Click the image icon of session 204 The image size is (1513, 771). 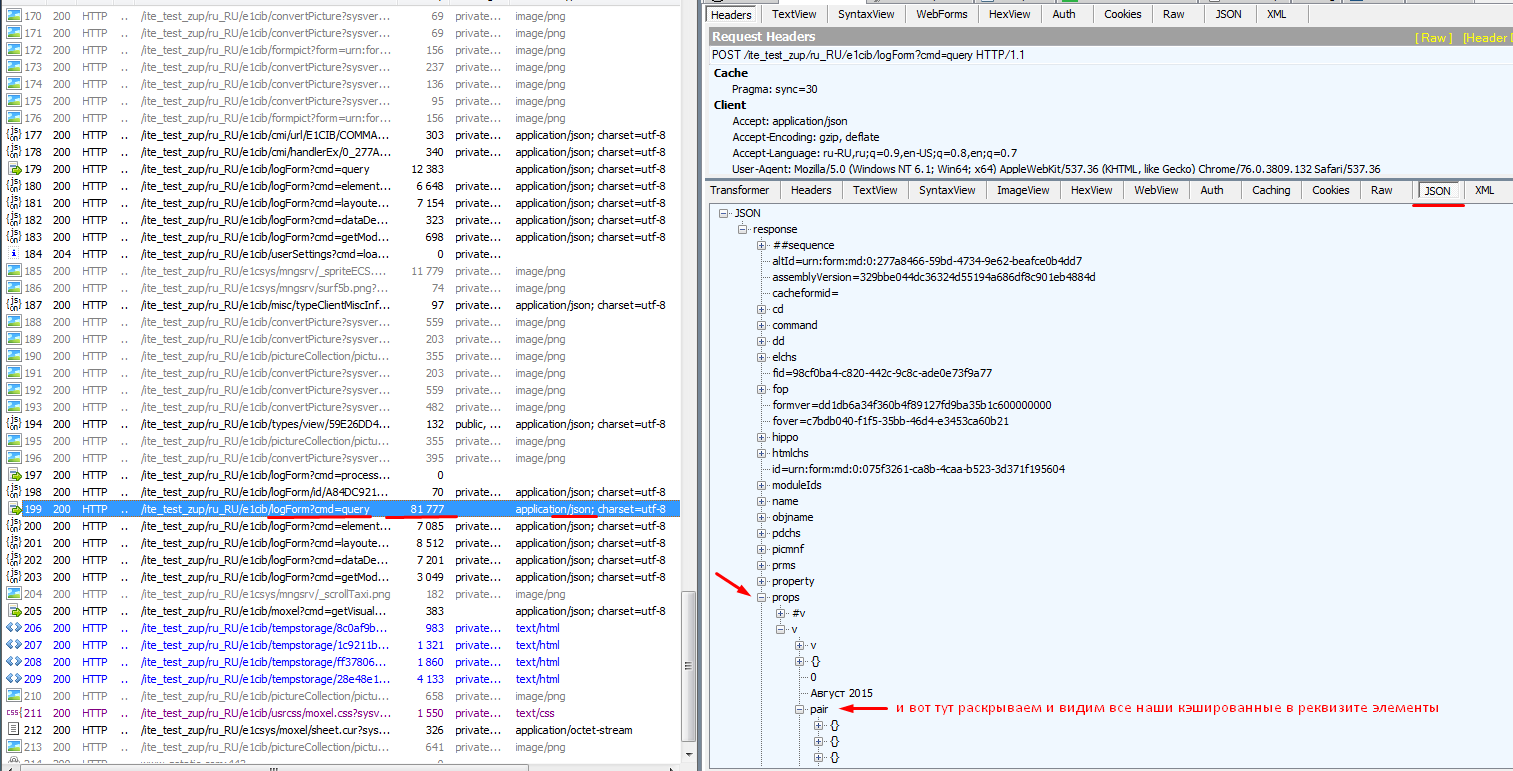14,594
